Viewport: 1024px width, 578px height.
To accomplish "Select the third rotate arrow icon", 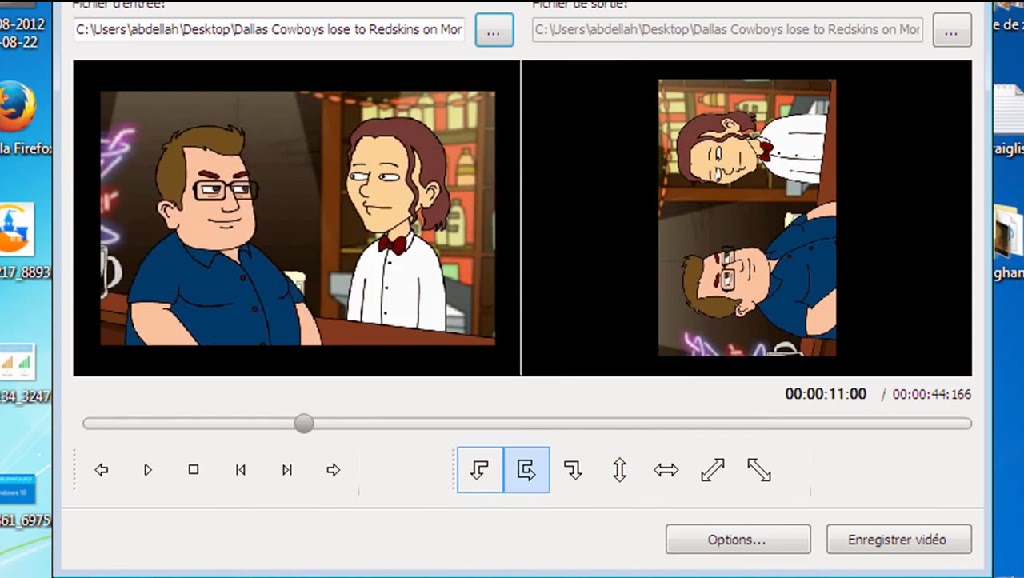I will coord(573,470).
